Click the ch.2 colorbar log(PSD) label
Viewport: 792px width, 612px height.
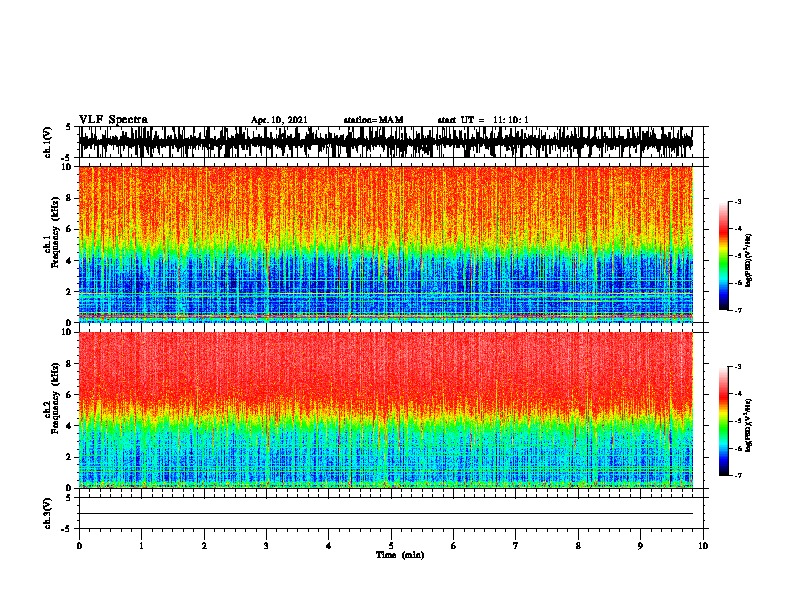(748, 425)
